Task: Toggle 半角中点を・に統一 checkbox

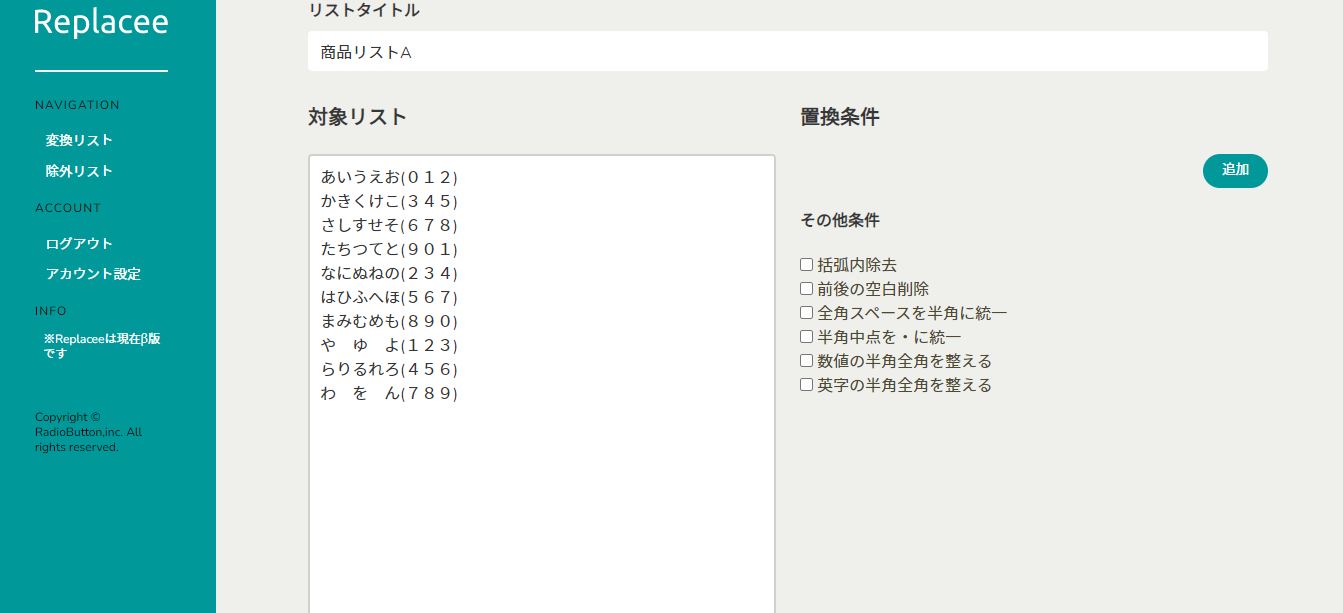Action: pos(806,337)
